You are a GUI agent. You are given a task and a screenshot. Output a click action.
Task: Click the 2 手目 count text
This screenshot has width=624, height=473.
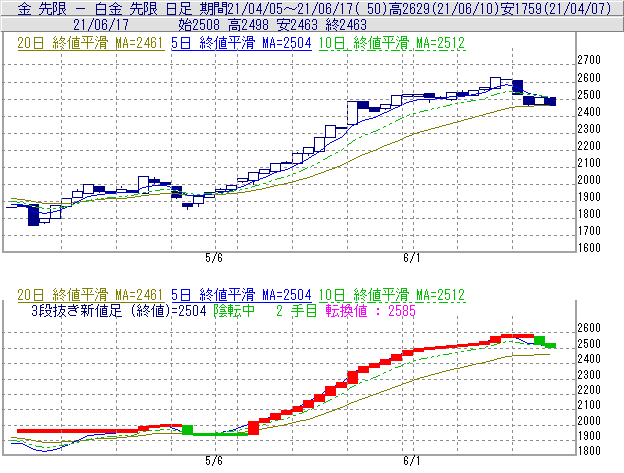[x=296, y=311]
